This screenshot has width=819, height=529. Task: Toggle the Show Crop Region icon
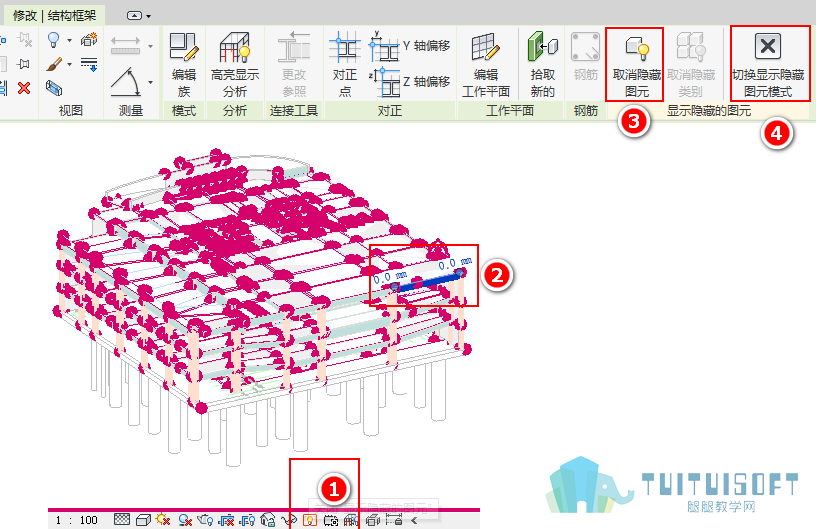click(x=247, y=520)
